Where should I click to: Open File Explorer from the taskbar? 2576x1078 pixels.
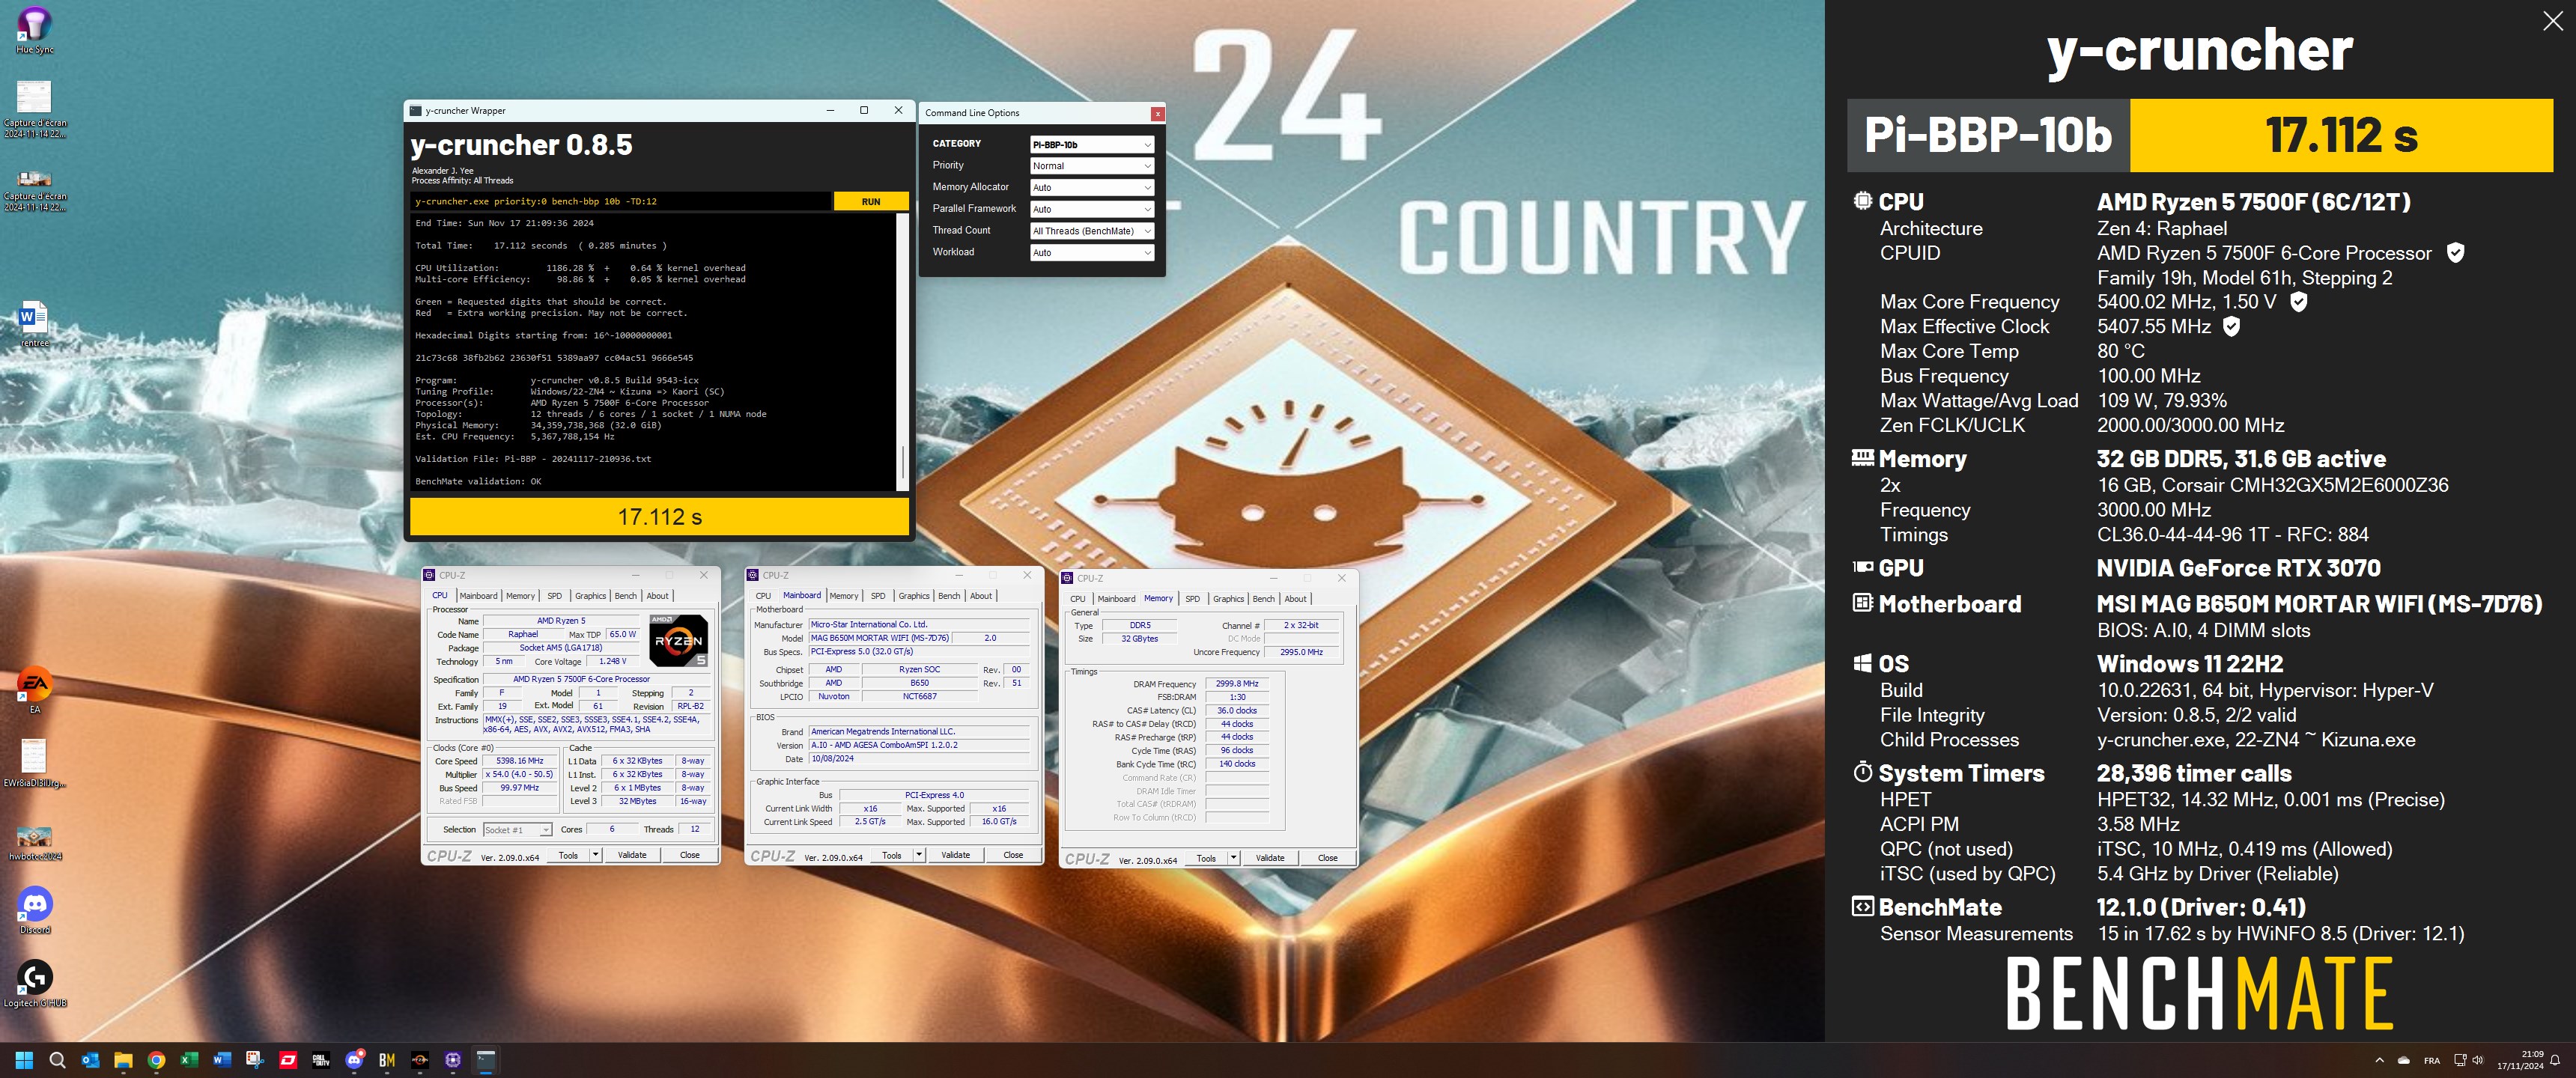coord(123,1060)
